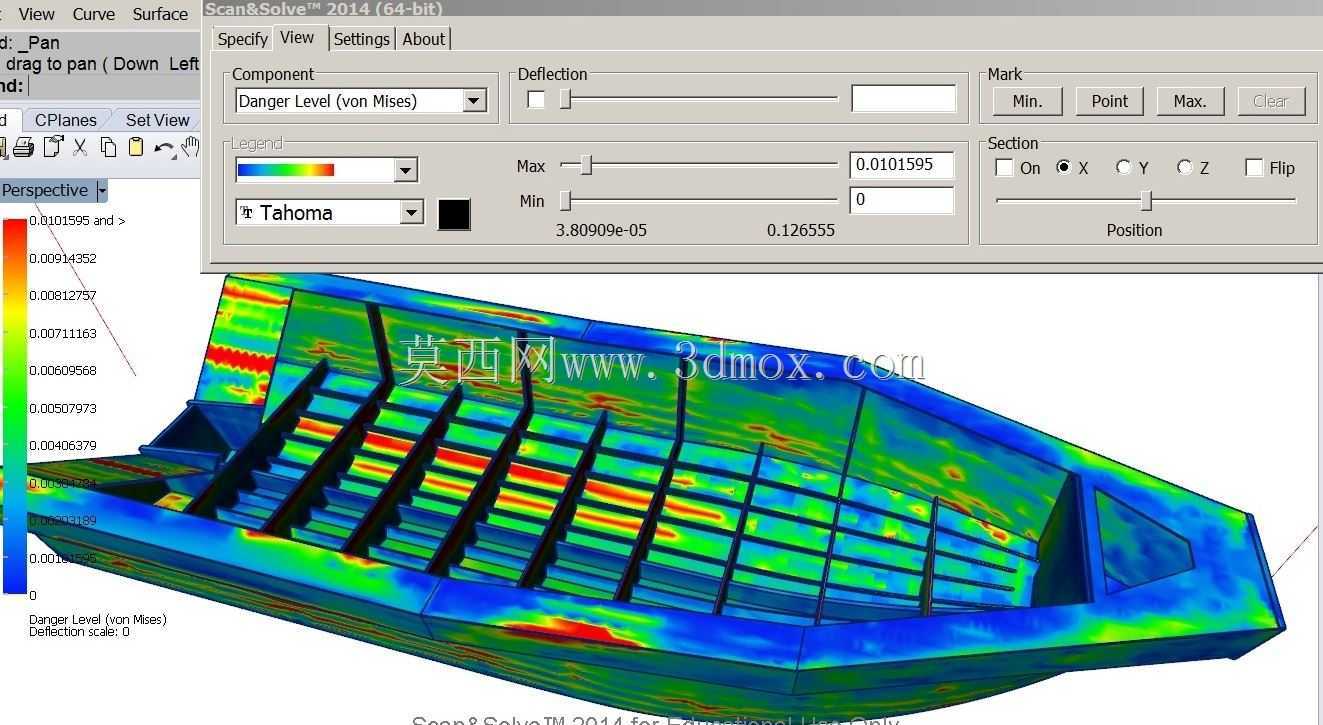1323x725 pixels.
Task: Click 'Danger Level (von Mises)' legend caption
Action: coord(98,619)
